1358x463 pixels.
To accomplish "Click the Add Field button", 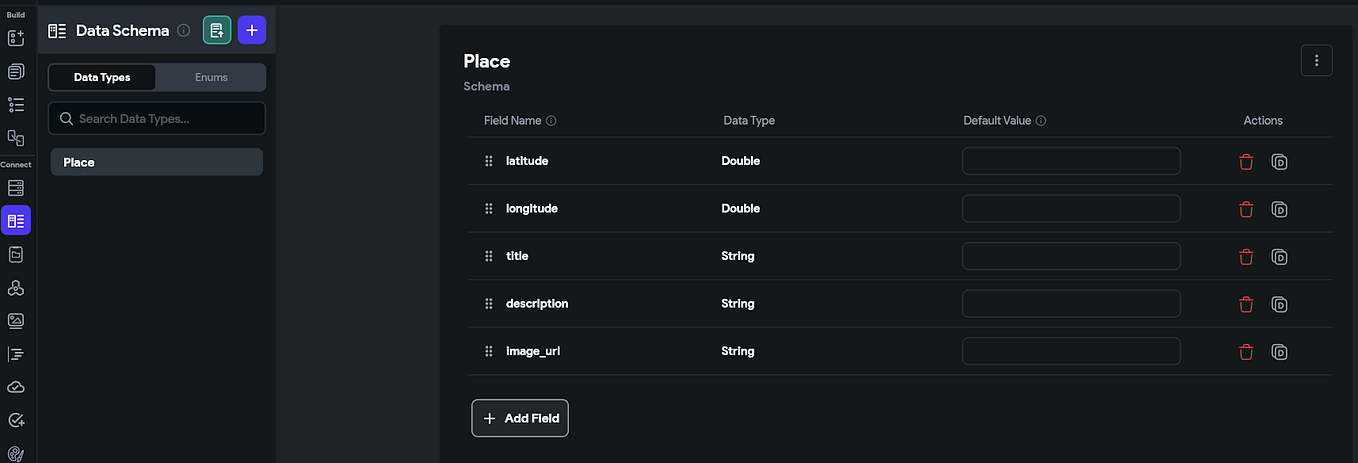I will 520,418.
